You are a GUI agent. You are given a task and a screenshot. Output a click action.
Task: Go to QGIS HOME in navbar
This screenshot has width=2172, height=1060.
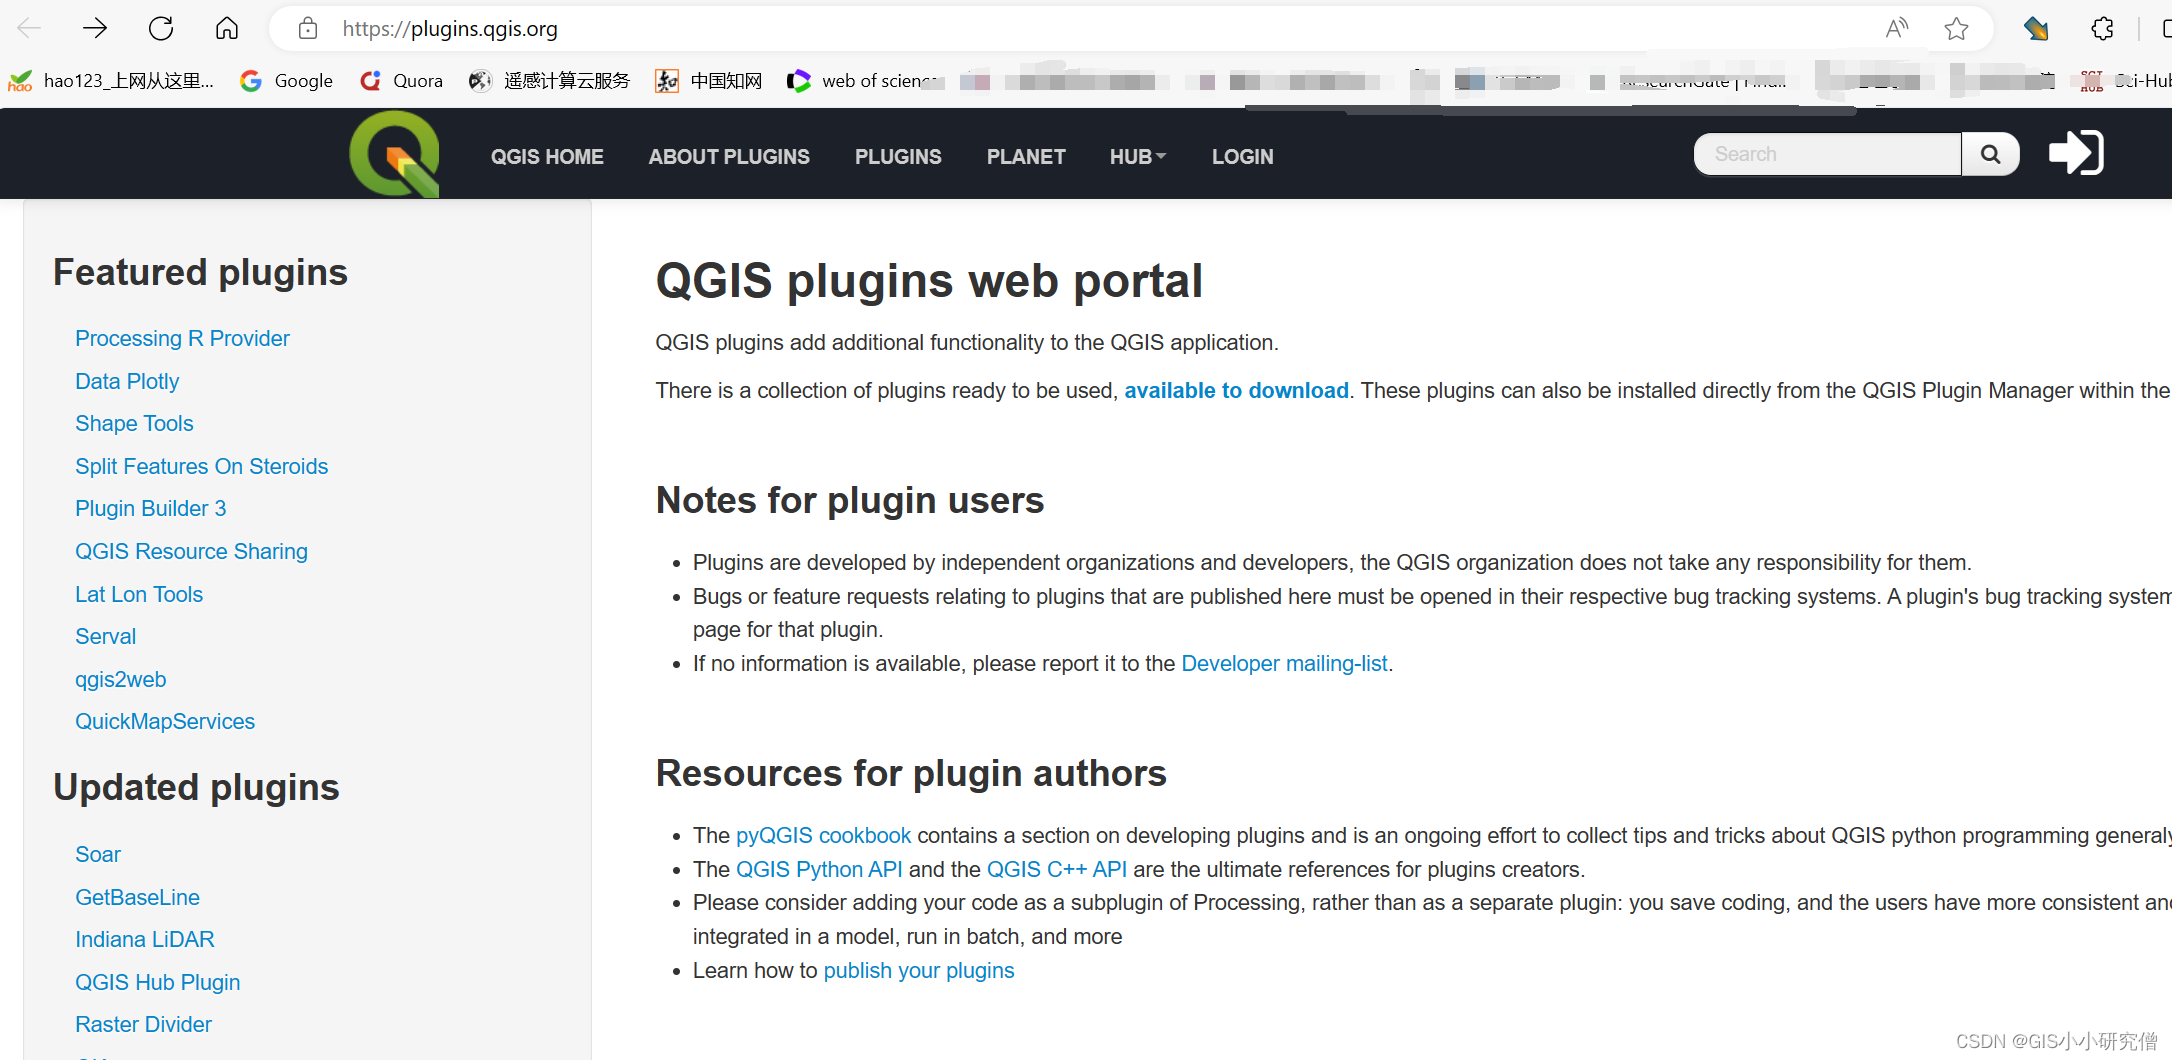point(547,157)
